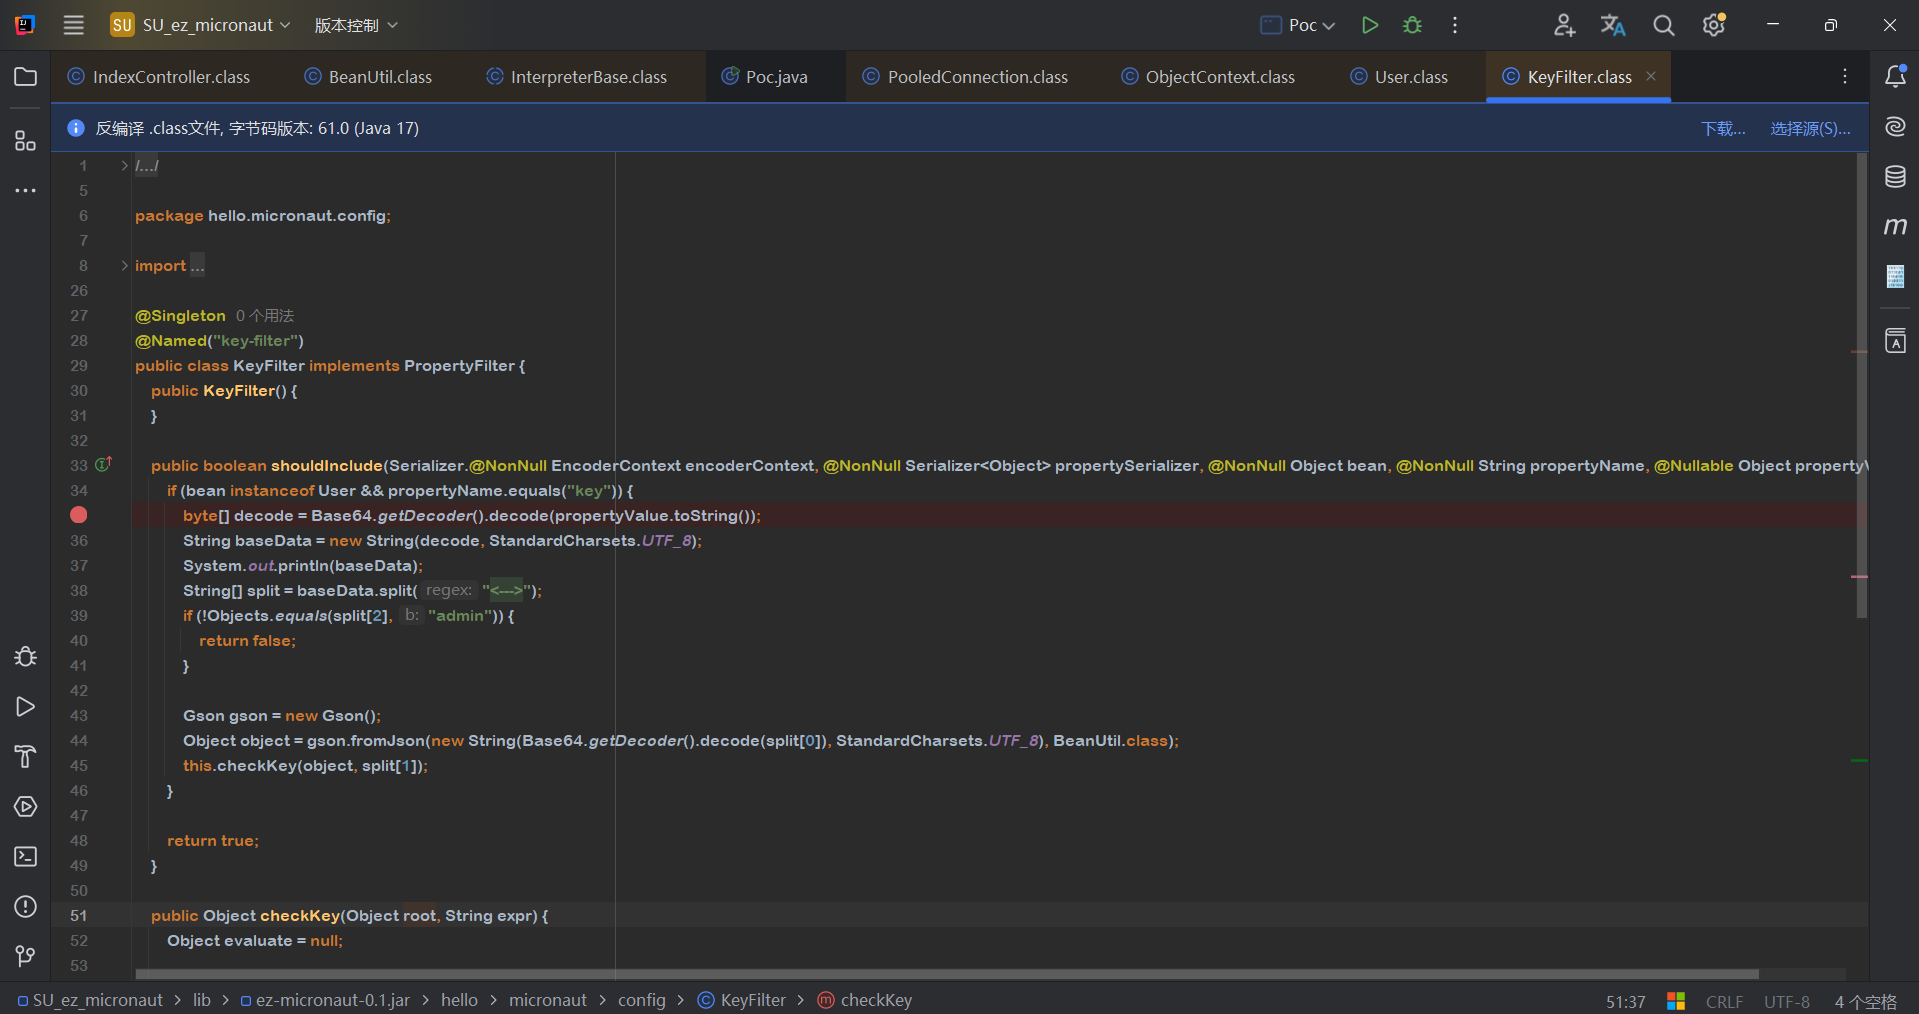Debug the Poc configuration
This screenshot has height=1014, width=1919.
pyautogui.click(x=1412, y=25)
